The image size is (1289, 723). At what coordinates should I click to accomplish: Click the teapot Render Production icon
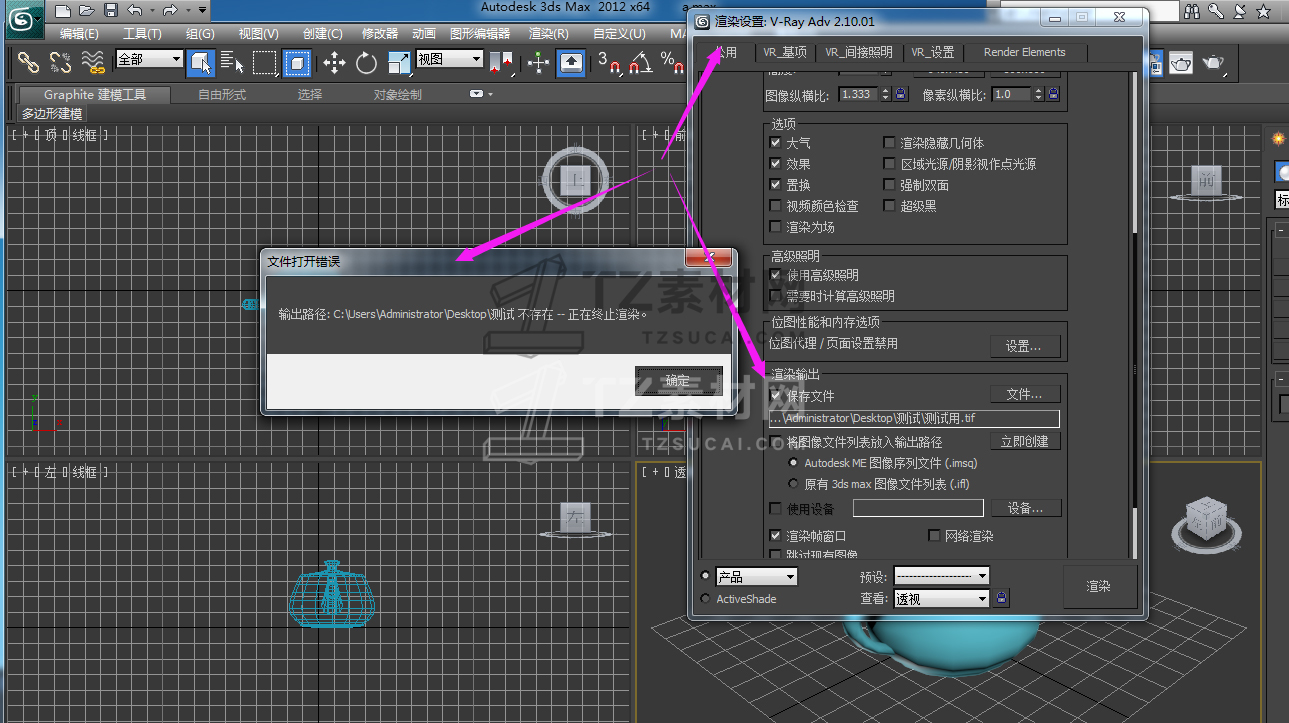pyautogui.click(x=1214, y=63)
